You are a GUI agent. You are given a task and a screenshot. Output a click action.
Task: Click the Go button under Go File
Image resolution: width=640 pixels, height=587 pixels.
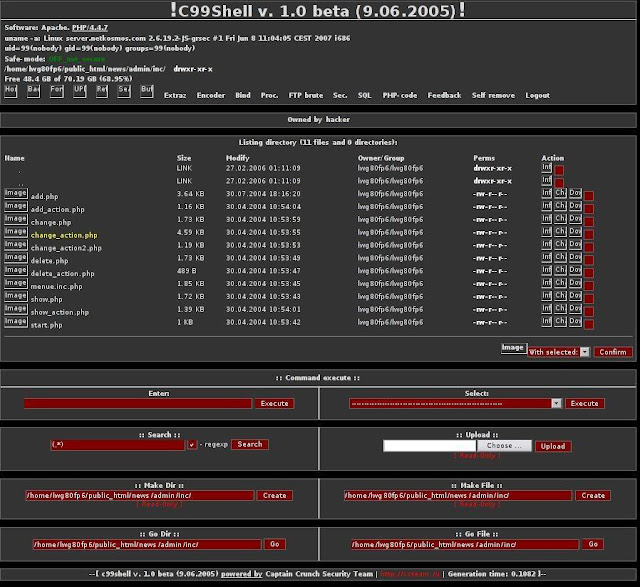[x=593, y=544]
